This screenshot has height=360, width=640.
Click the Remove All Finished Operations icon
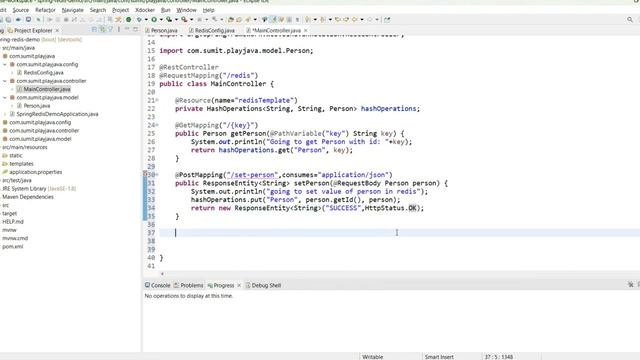coord(631,284)
